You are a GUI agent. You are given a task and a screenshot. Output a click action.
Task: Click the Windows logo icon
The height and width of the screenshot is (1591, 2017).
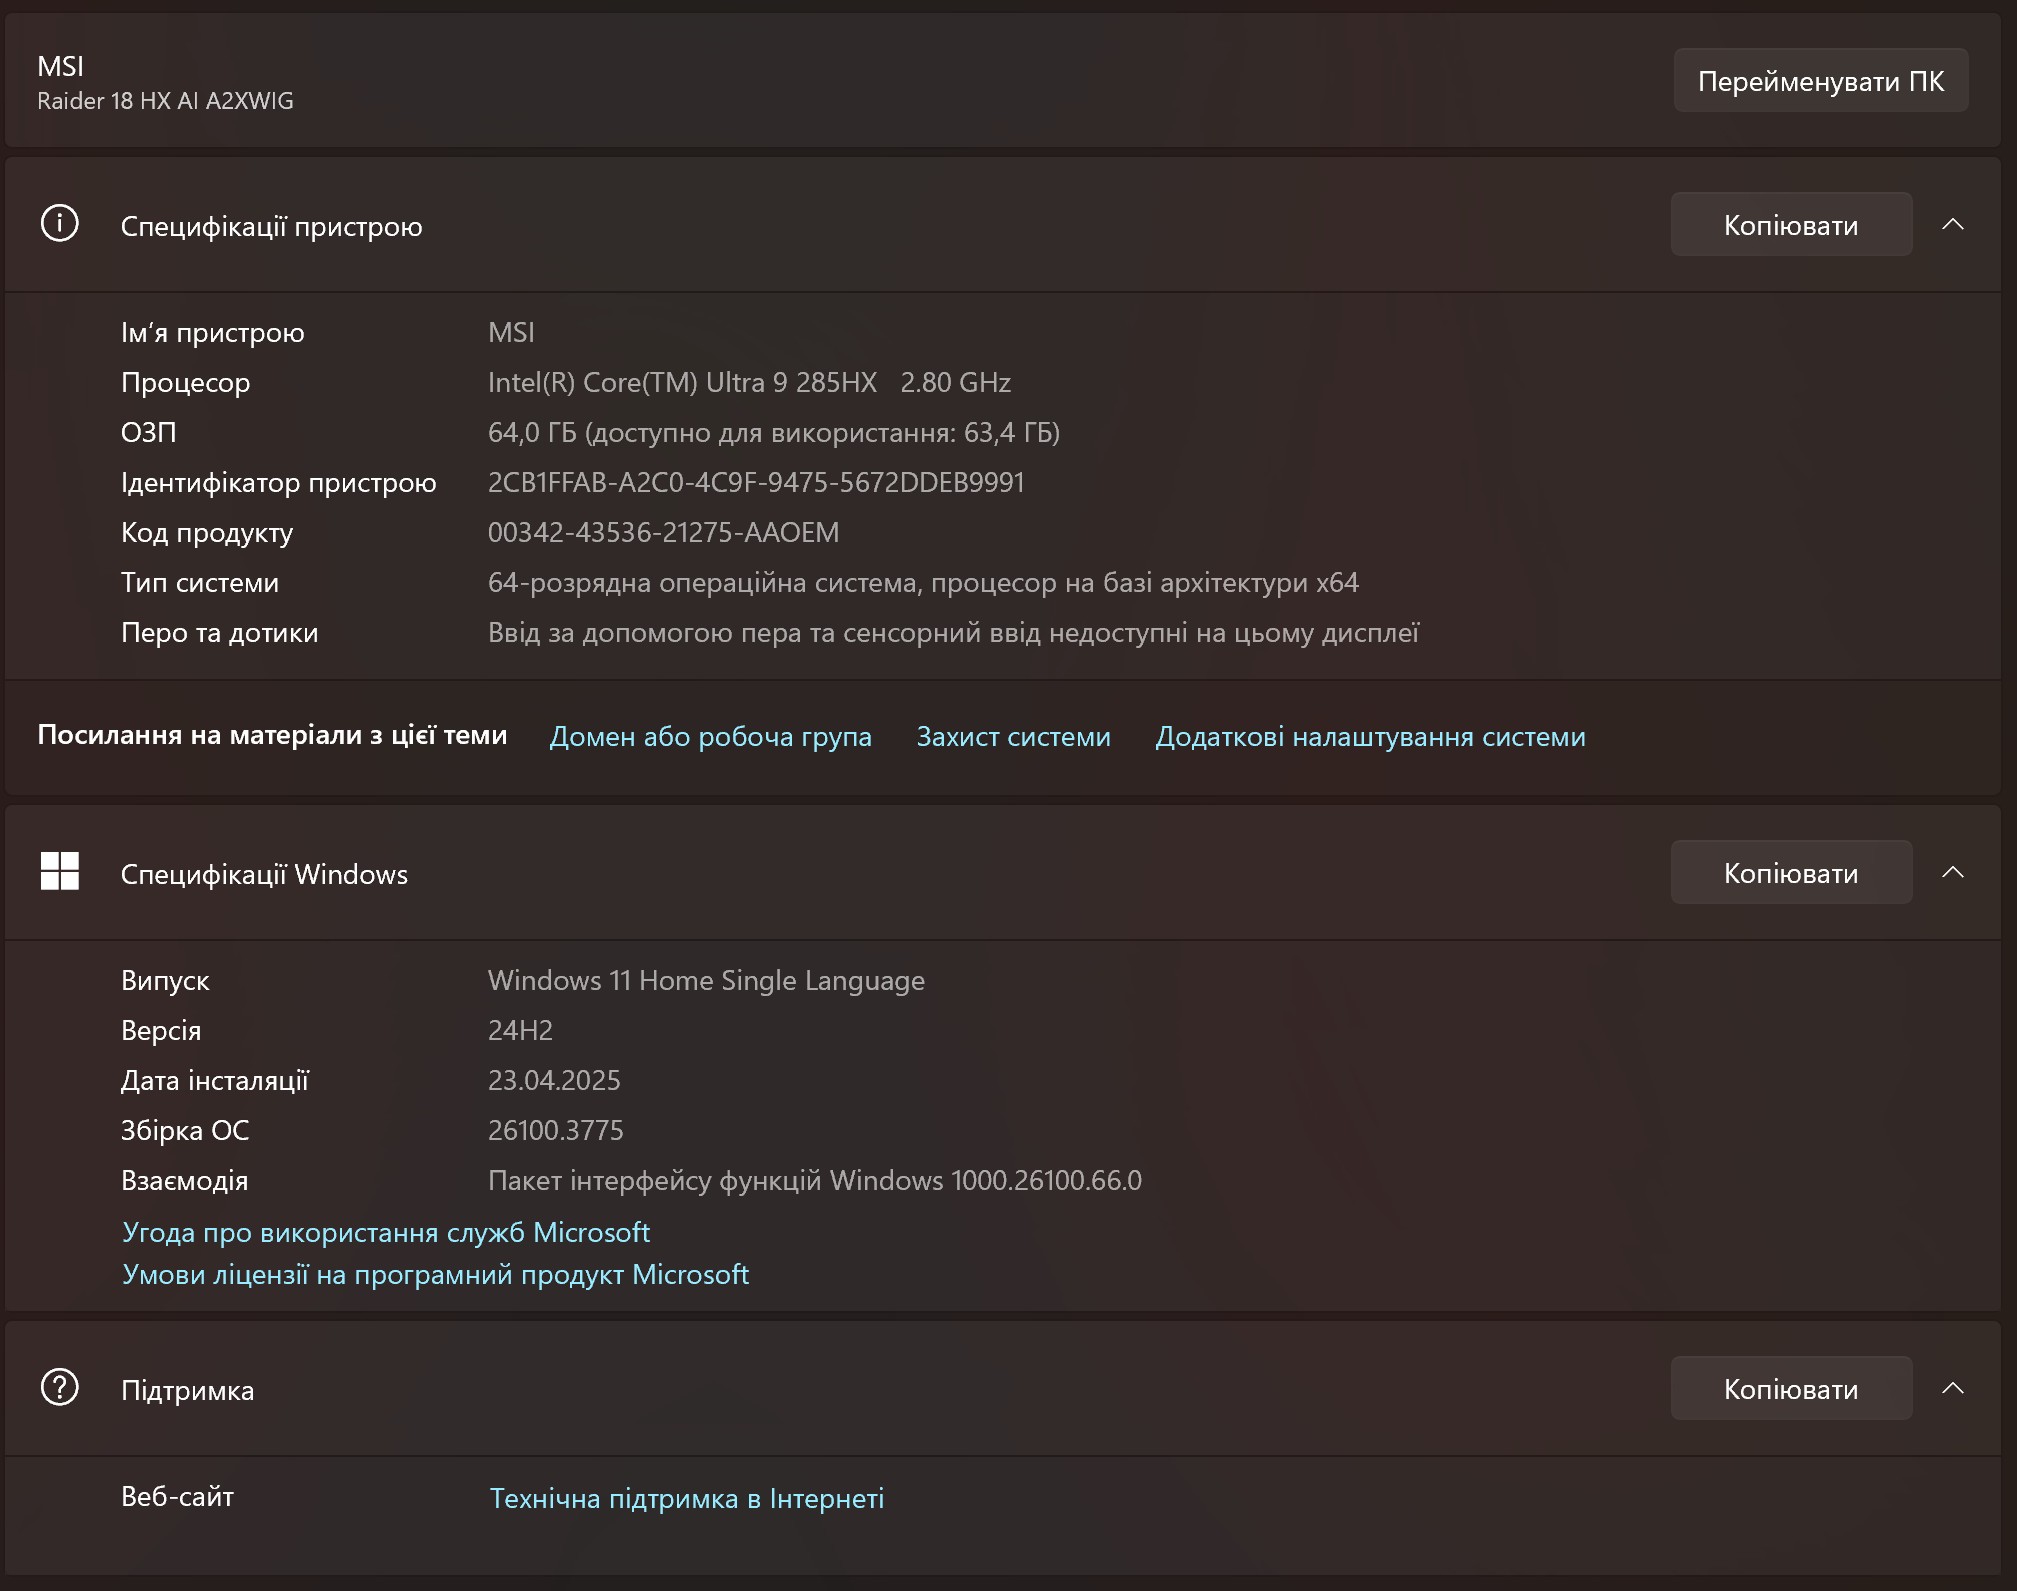coord(59,871)
